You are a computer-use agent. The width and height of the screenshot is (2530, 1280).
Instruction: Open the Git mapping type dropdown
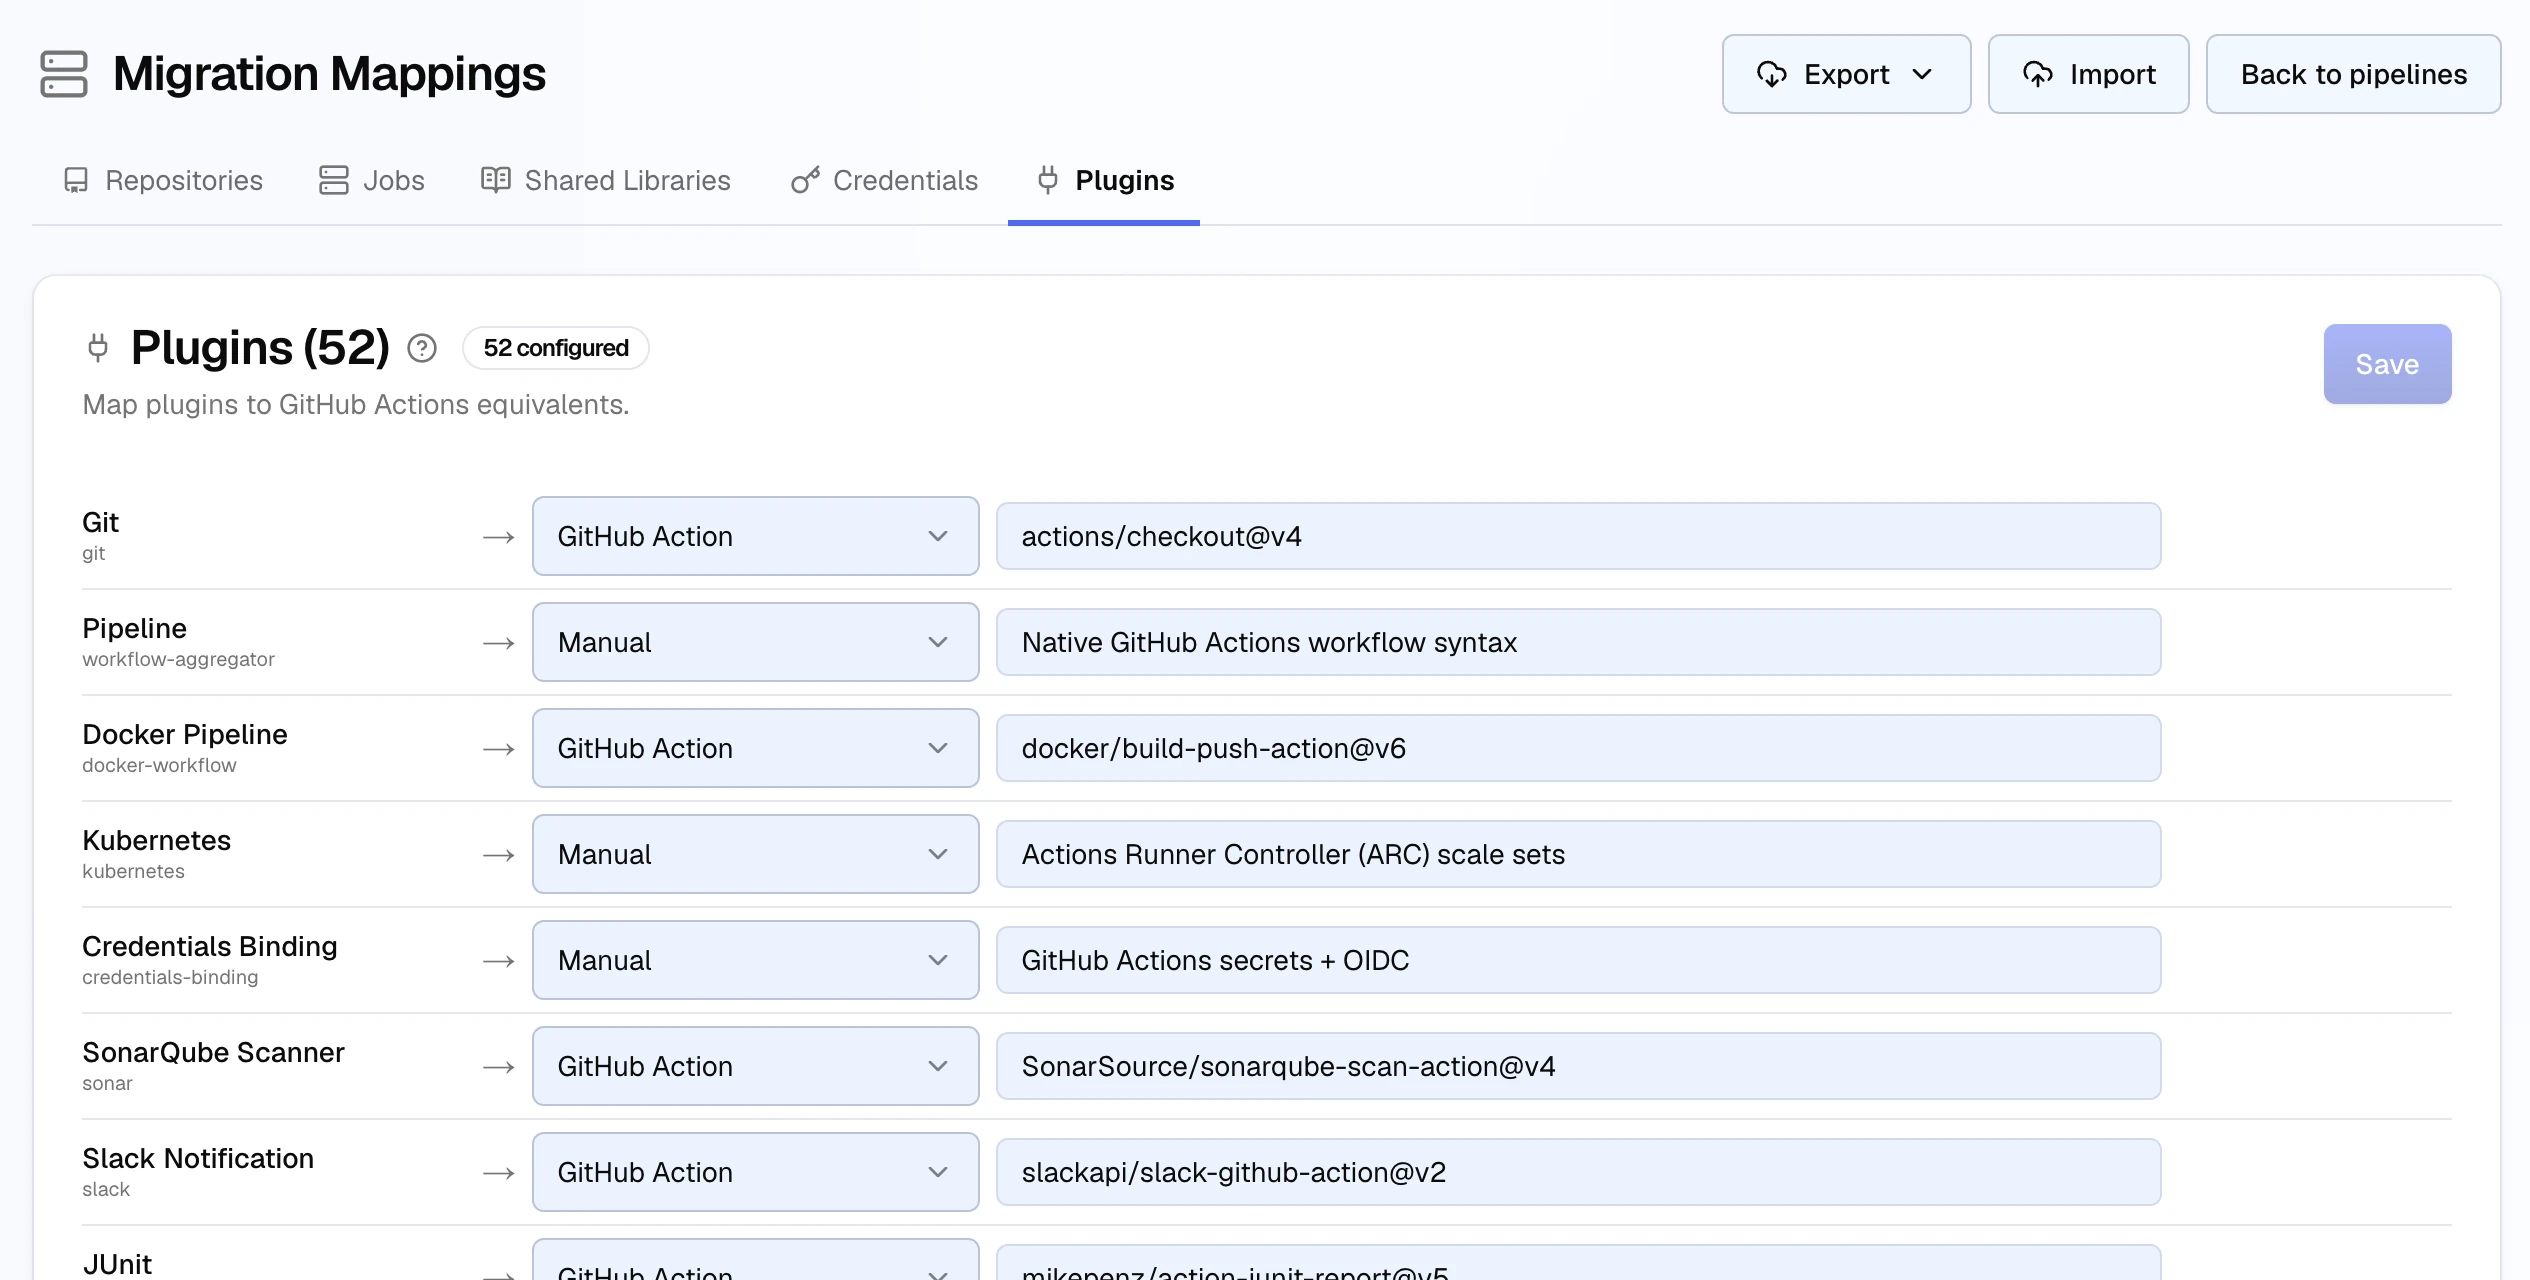point(755,536)
